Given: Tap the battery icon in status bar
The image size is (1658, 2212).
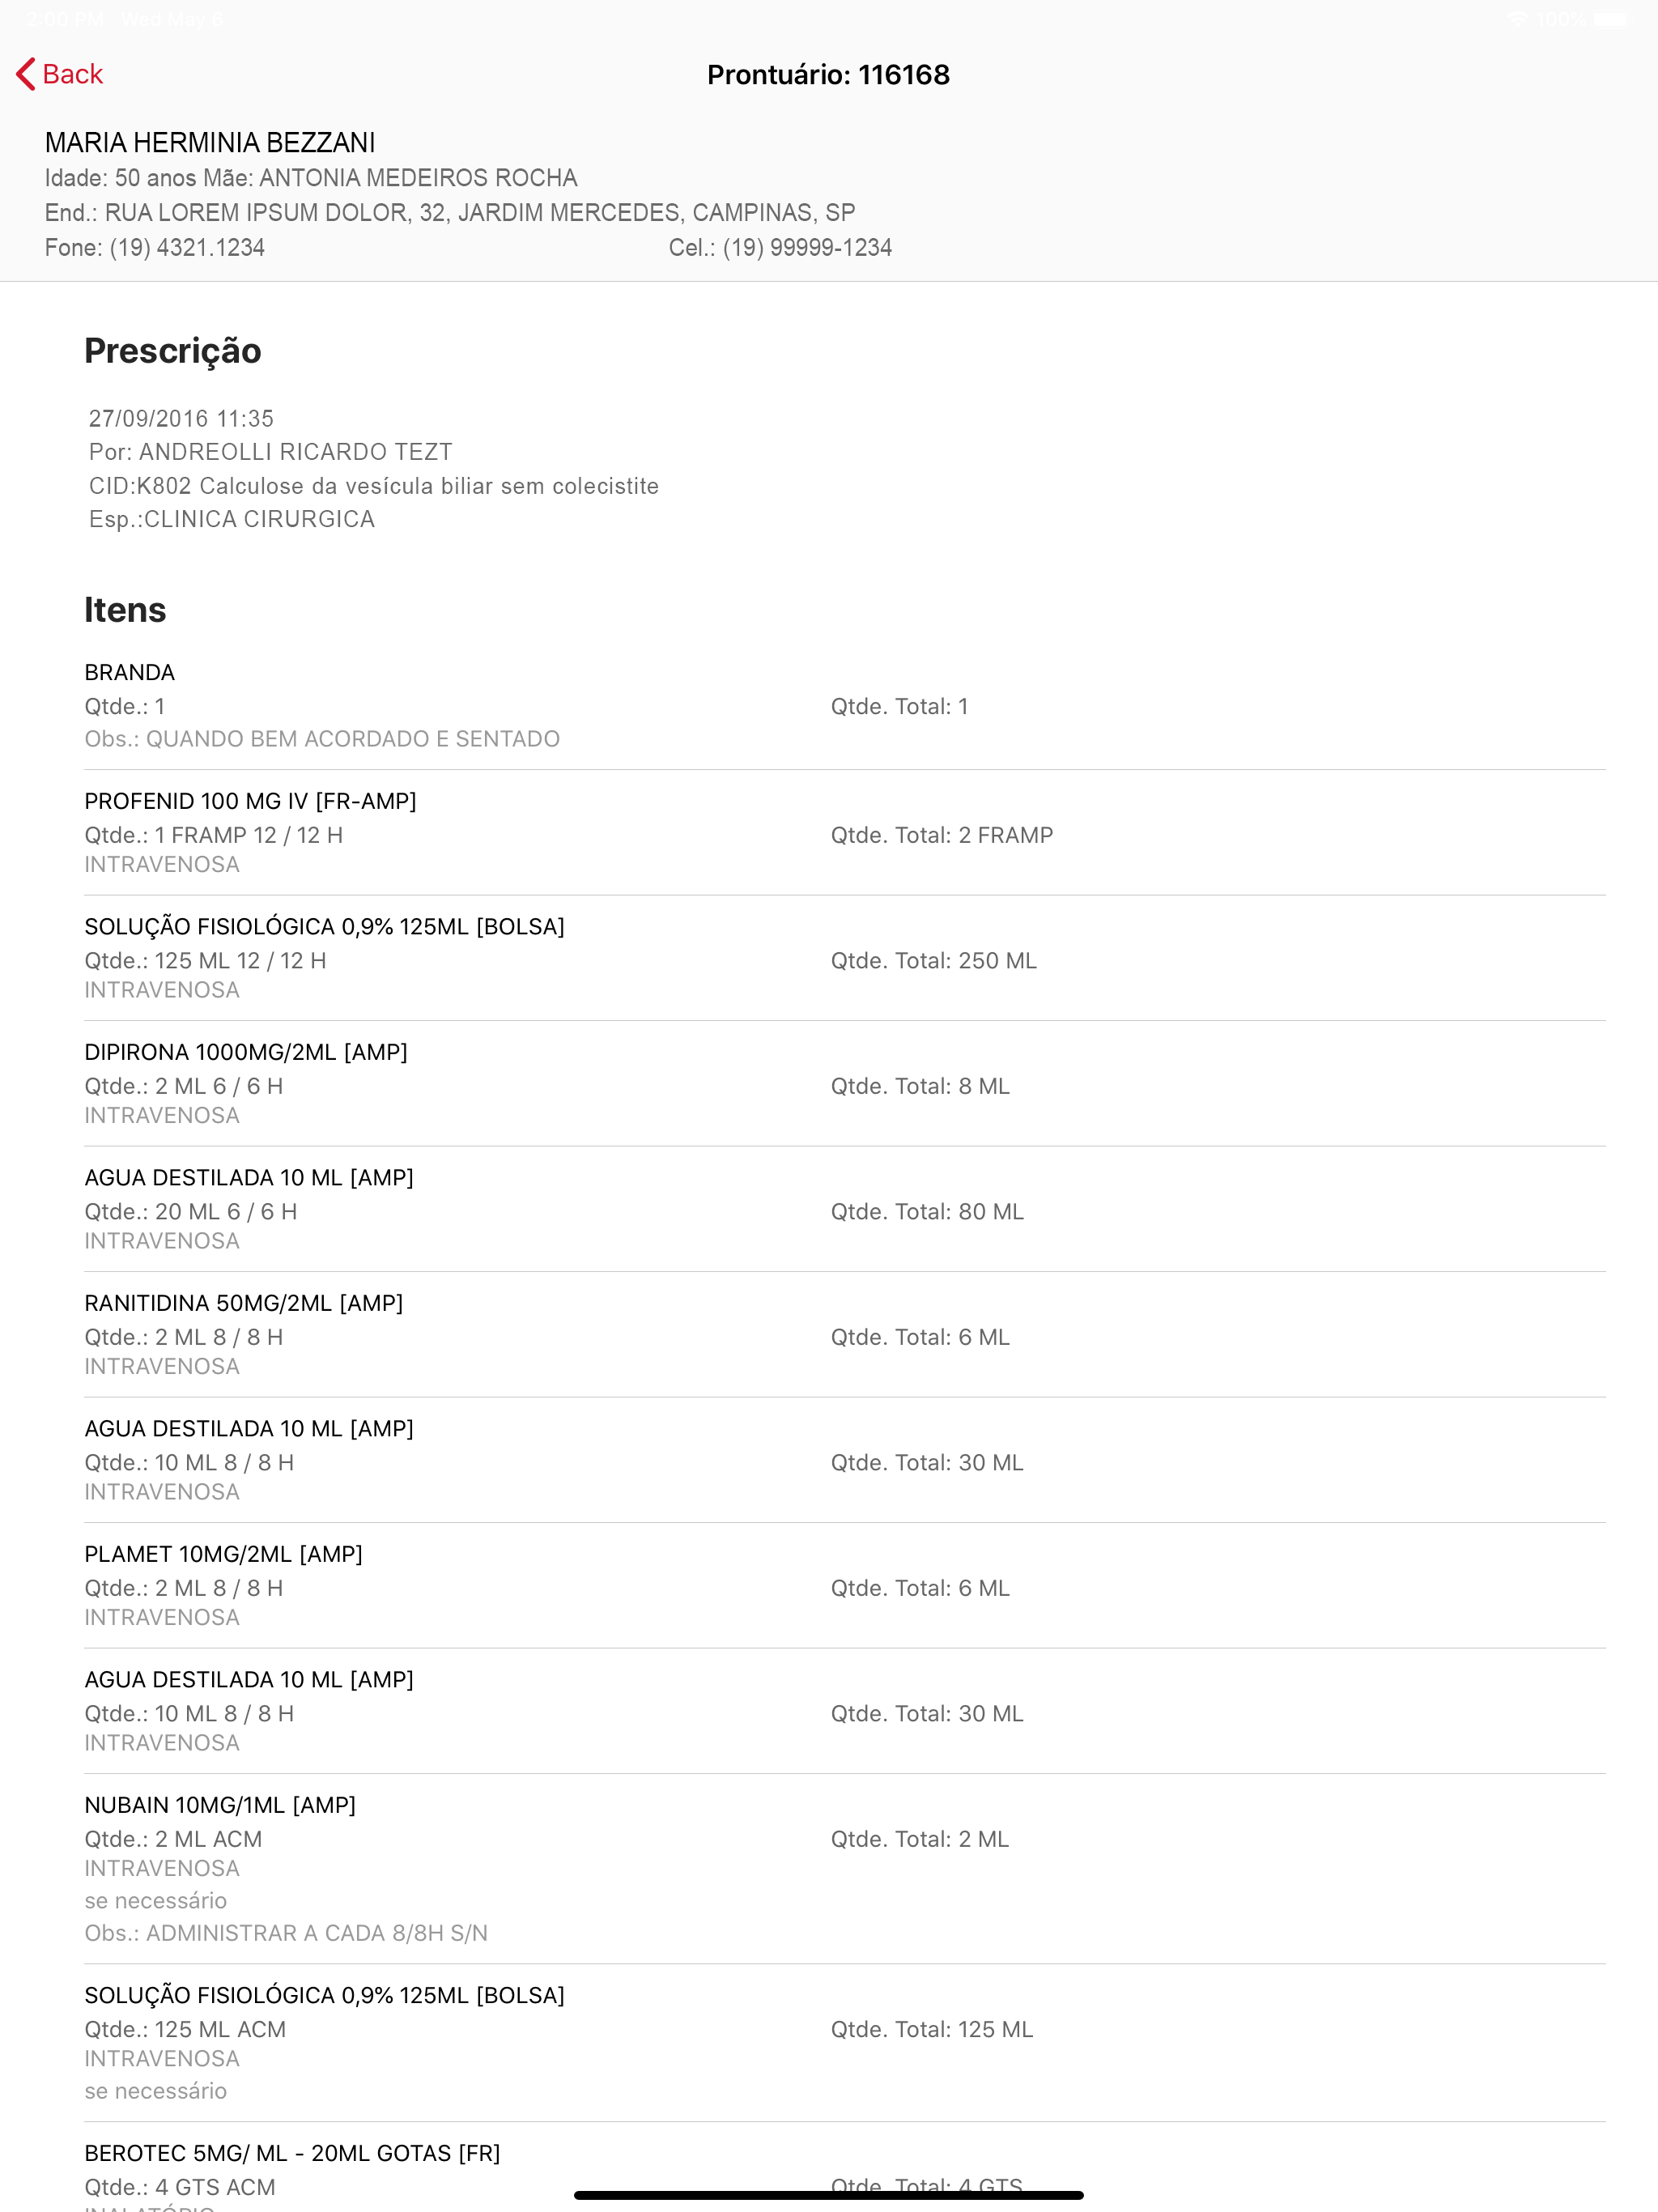Looking at the screenshot, I should [x=1612, y=19].
